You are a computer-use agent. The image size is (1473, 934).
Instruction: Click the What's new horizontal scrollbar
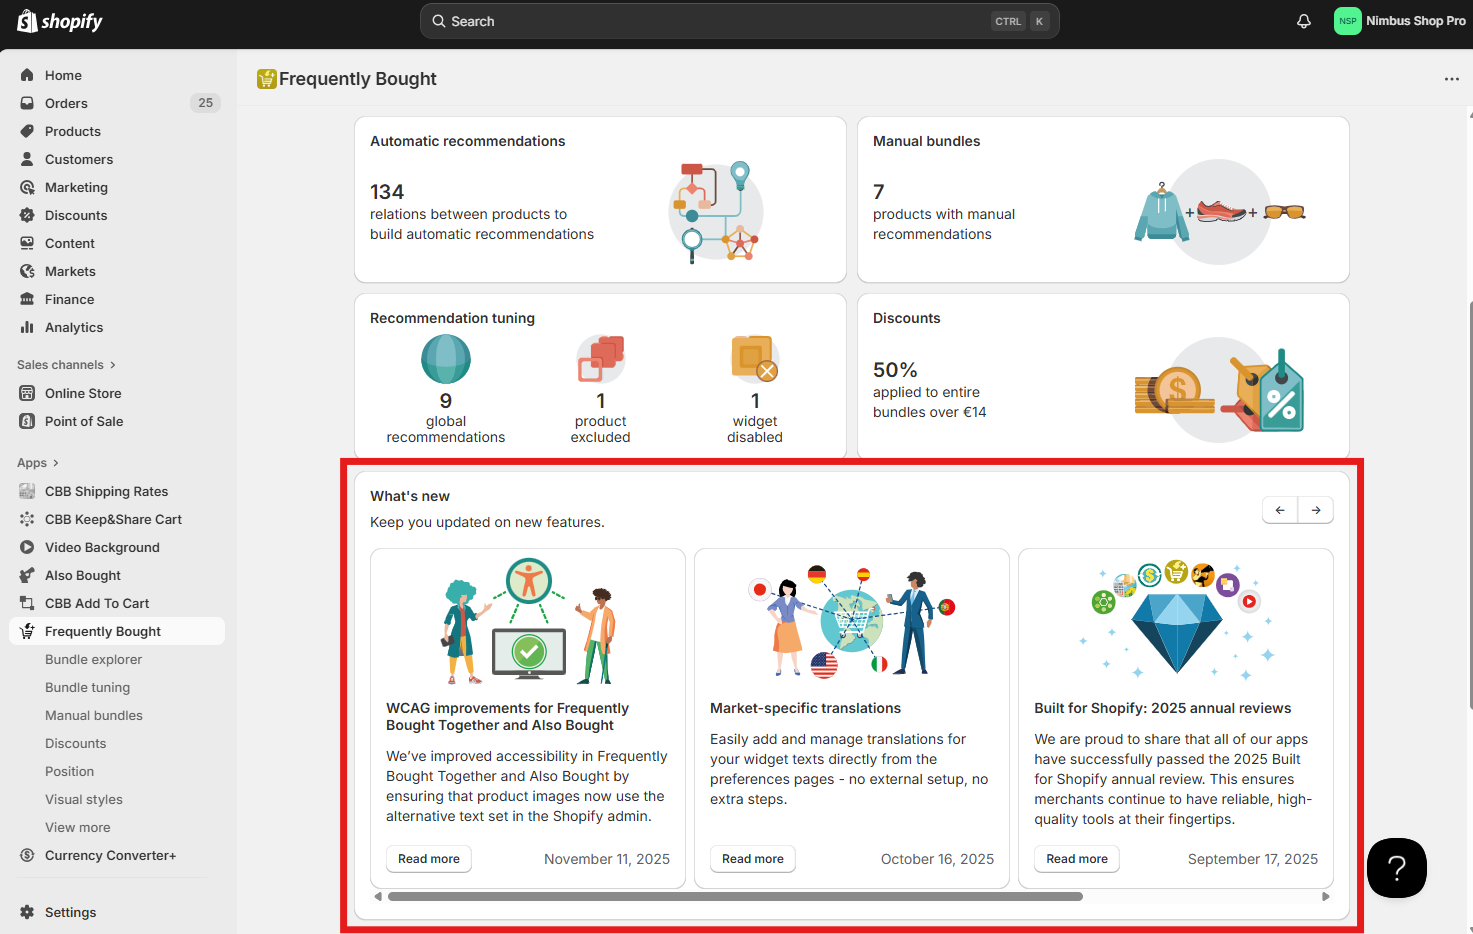pyautogui.click(x=735, y=897)
